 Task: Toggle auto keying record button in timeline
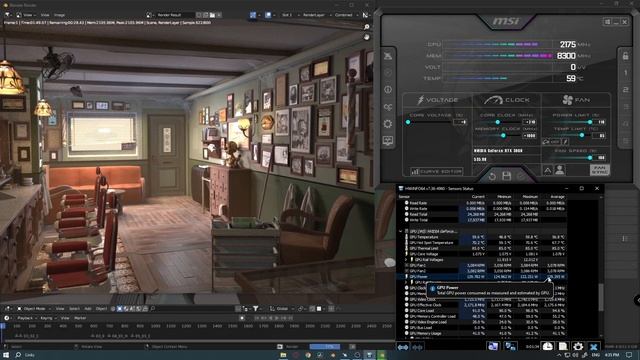242,318
